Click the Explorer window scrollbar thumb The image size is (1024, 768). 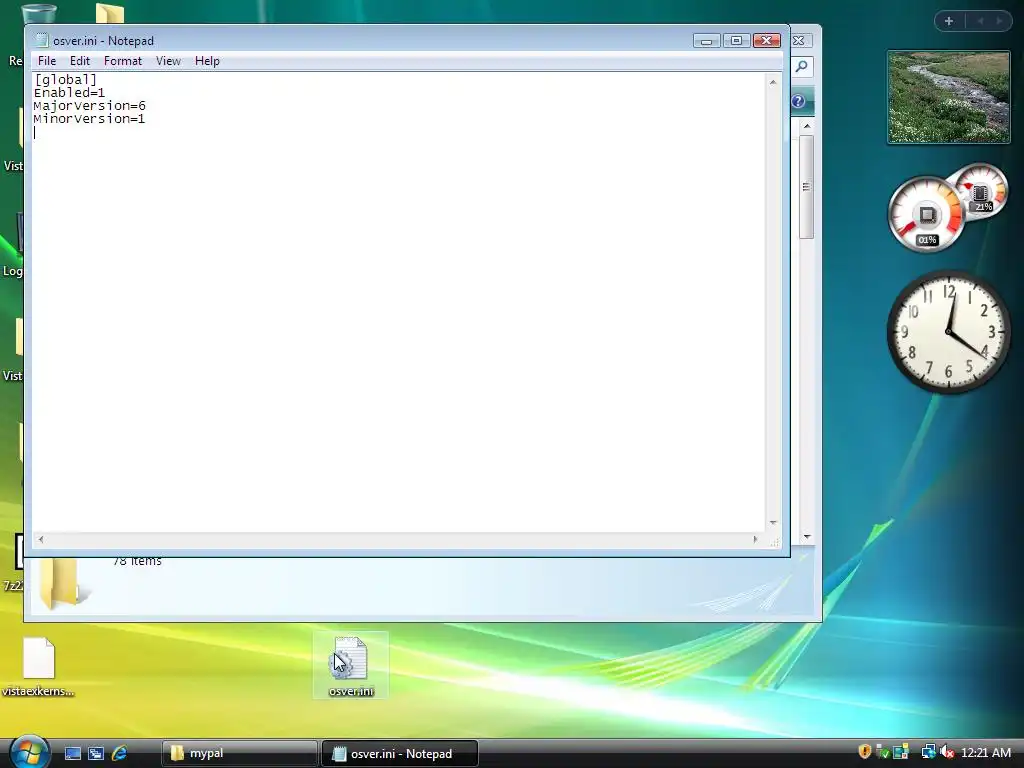[807, 187]
